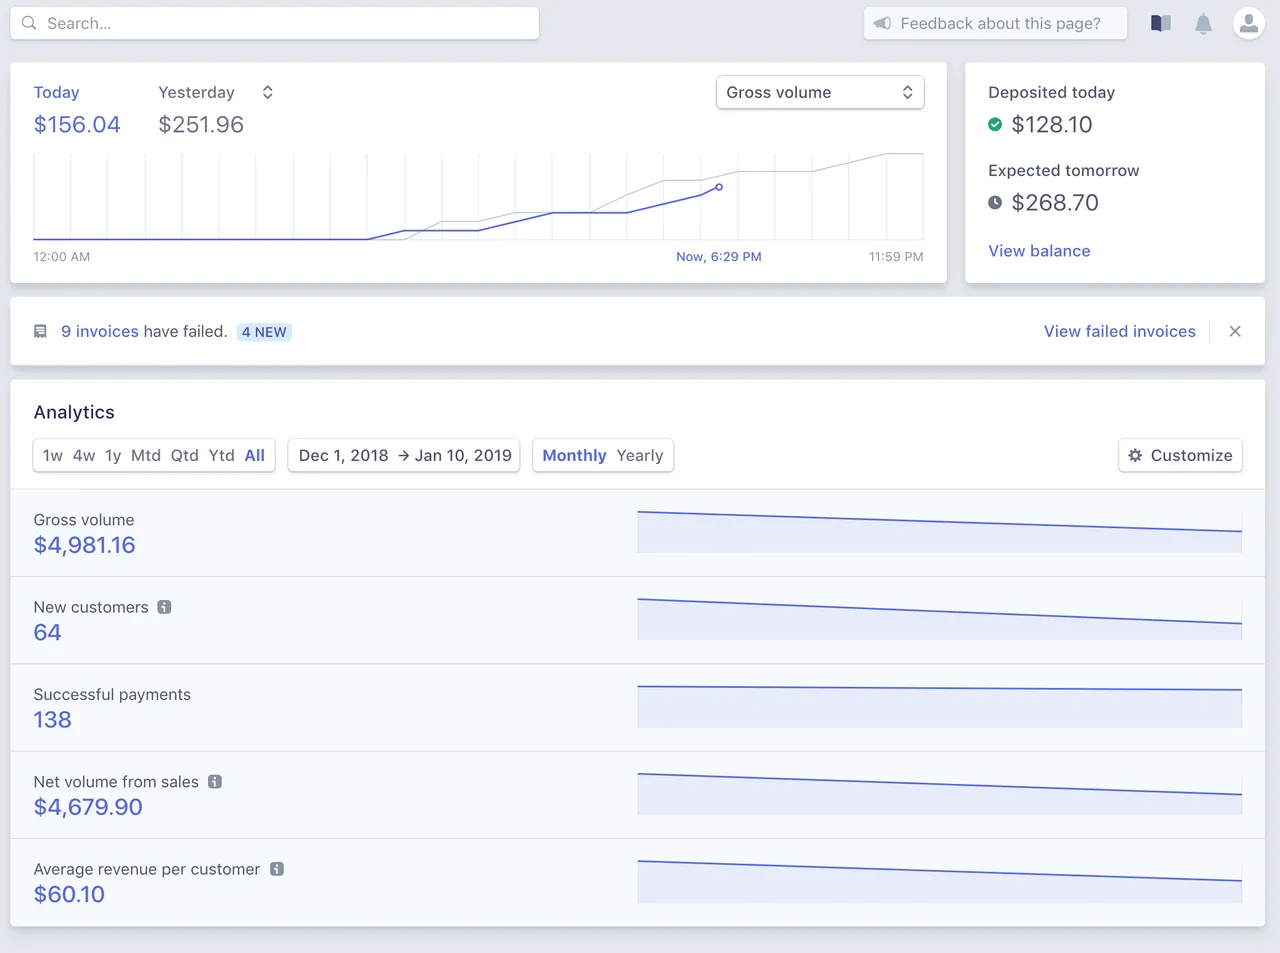1280x953 pixels.
Task: Click the Analytics section heading
Action: [74, 412]
